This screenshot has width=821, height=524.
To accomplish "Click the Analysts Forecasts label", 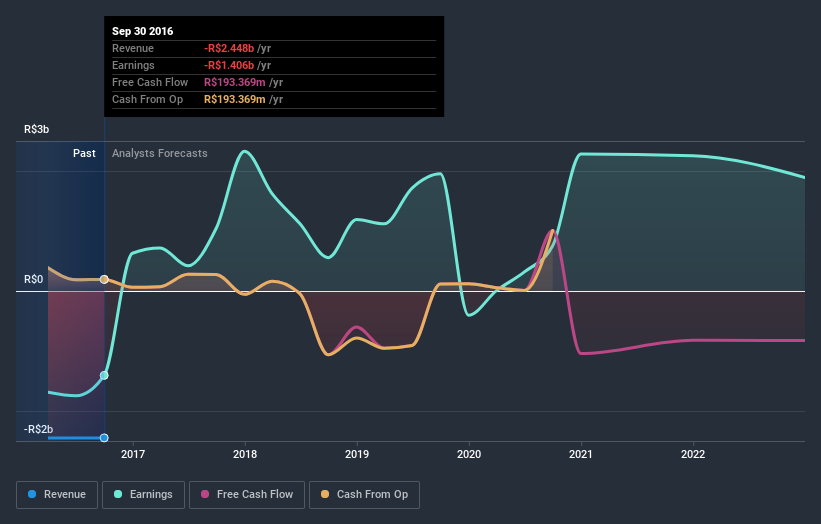I will coord(160,153).
